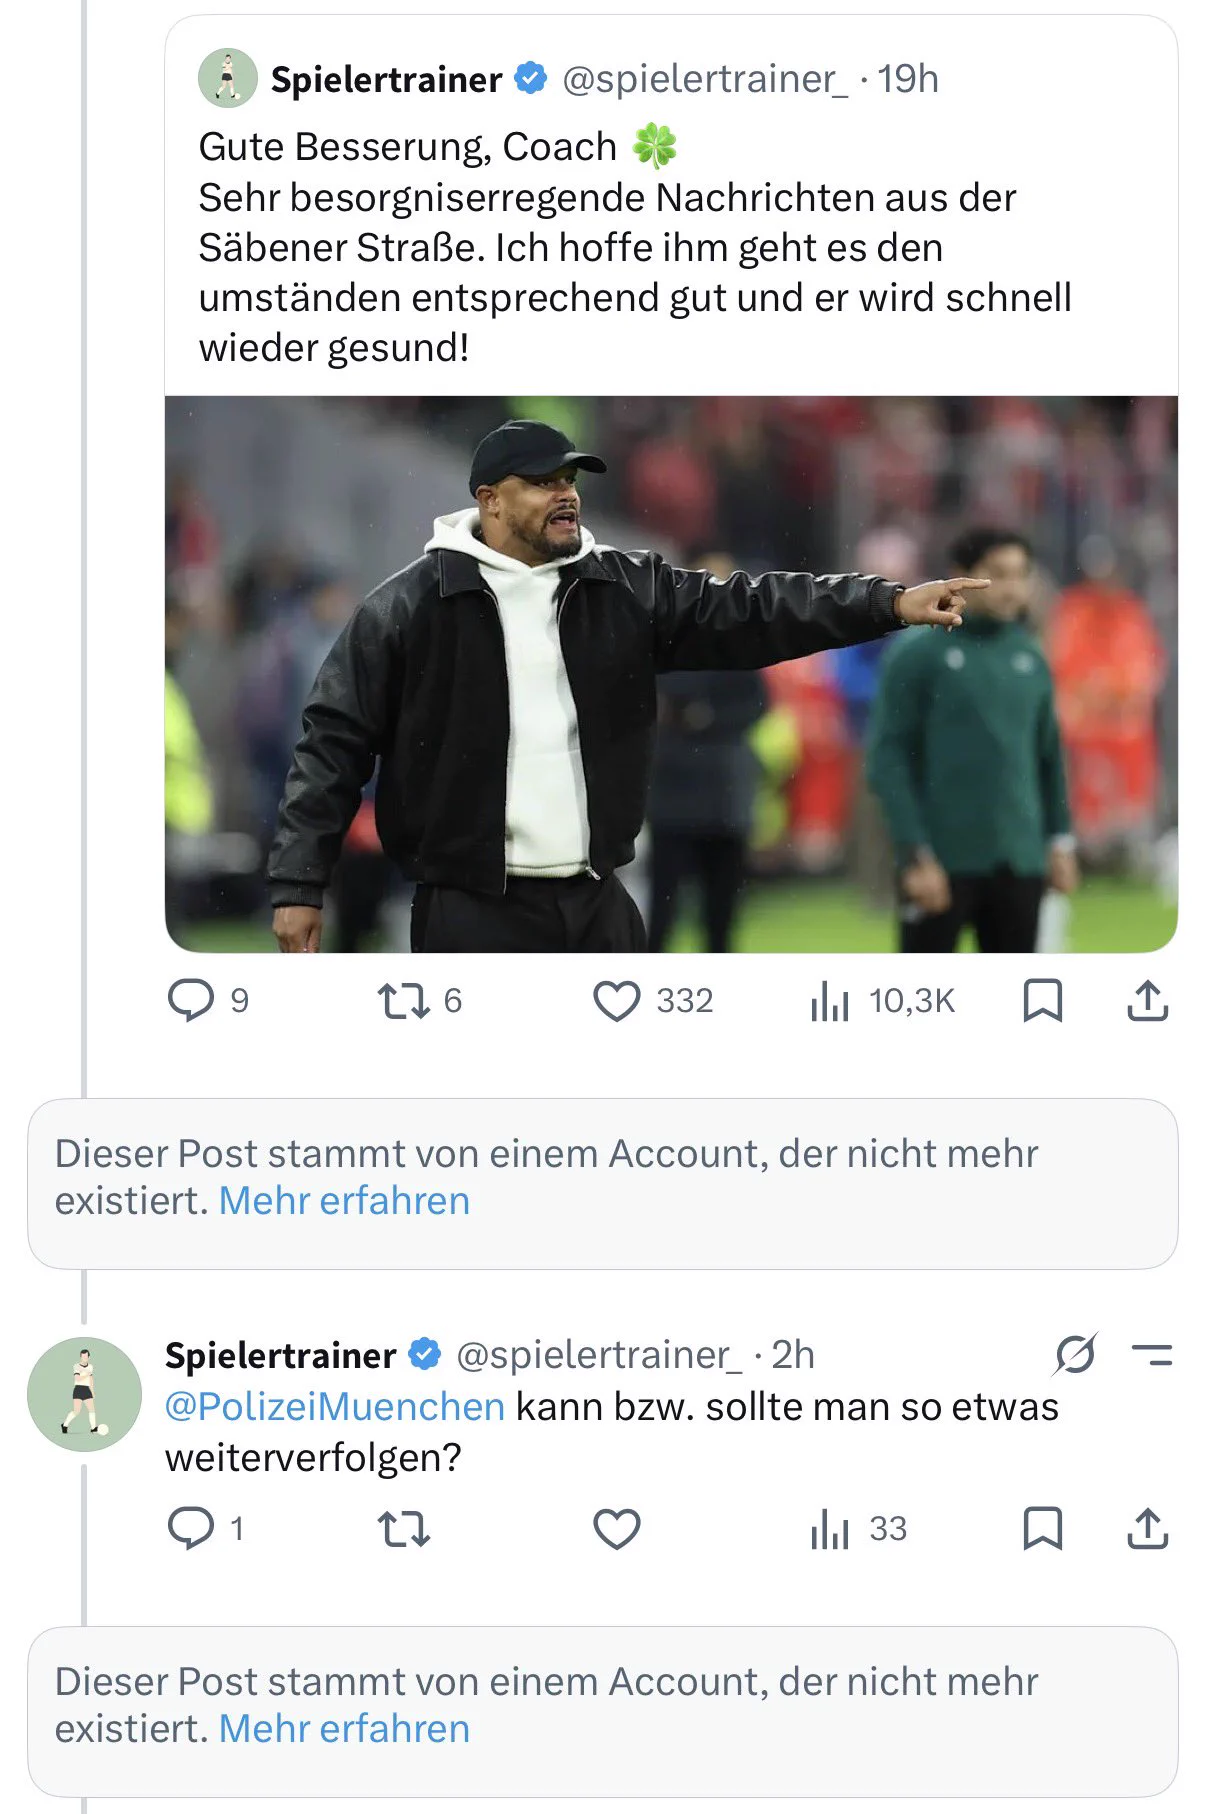Screen dimensions: 1206x1814
Task: Open more options menu on 2h reply
Action: [x=1152, y=1355]
